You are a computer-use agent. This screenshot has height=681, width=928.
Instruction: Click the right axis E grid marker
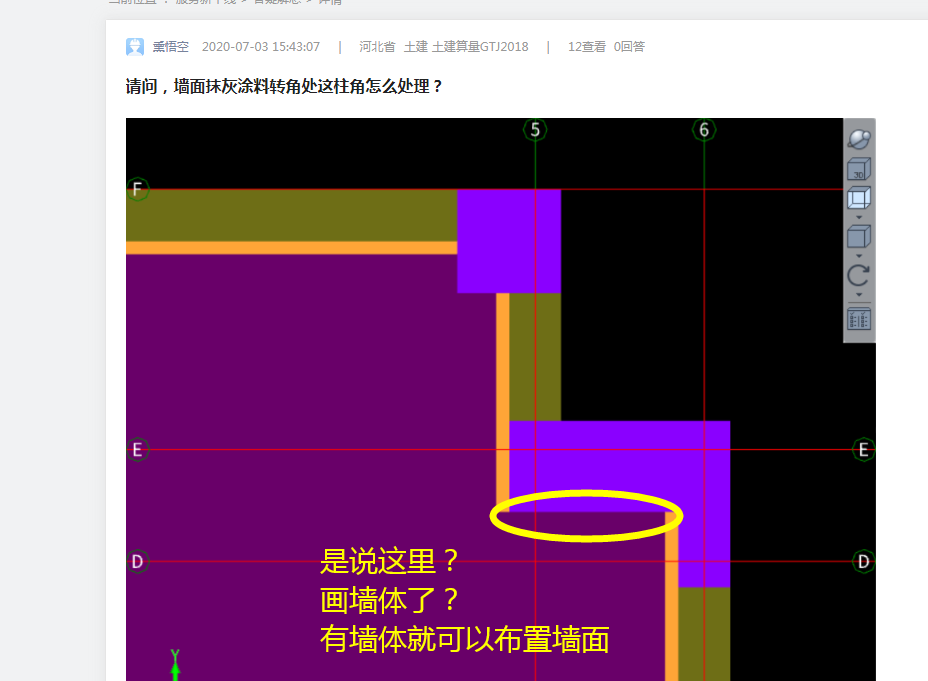pos(863,450)
